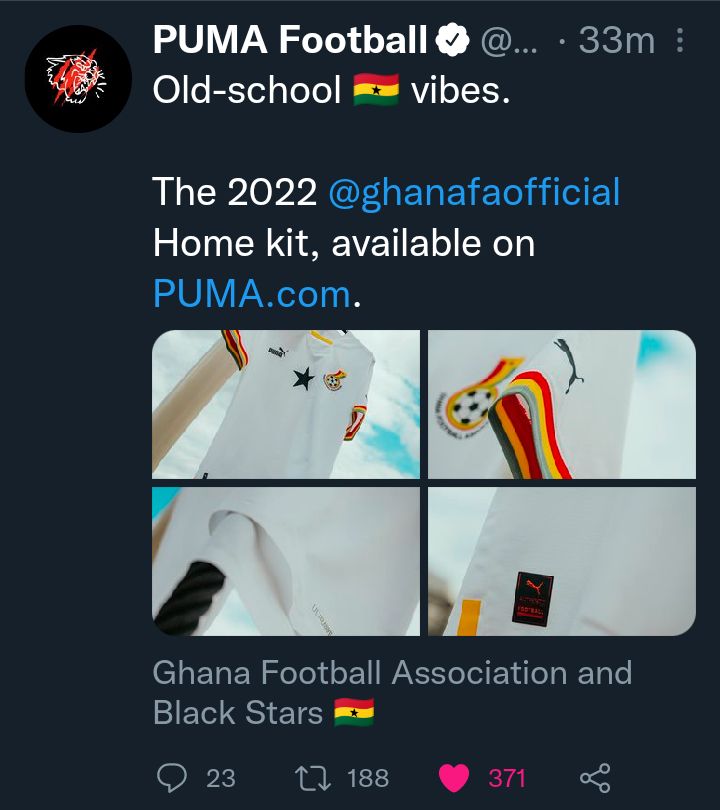
Task: Open the reply comment icon
Action: pyautogui.click(x=174, y=777)
